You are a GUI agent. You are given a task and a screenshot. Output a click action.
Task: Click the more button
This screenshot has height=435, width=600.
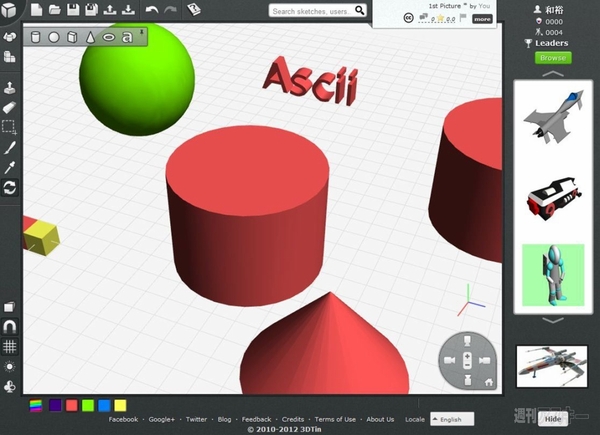tap(482, 19)
